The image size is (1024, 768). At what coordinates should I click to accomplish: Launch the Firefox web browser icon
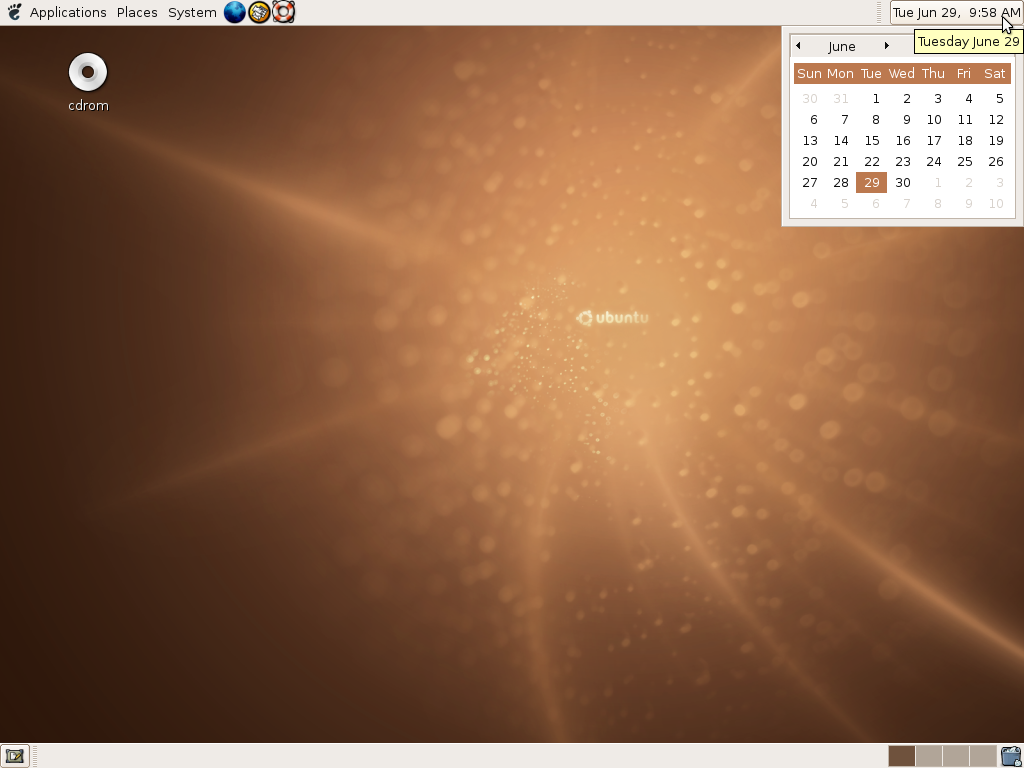click(234, 12)
